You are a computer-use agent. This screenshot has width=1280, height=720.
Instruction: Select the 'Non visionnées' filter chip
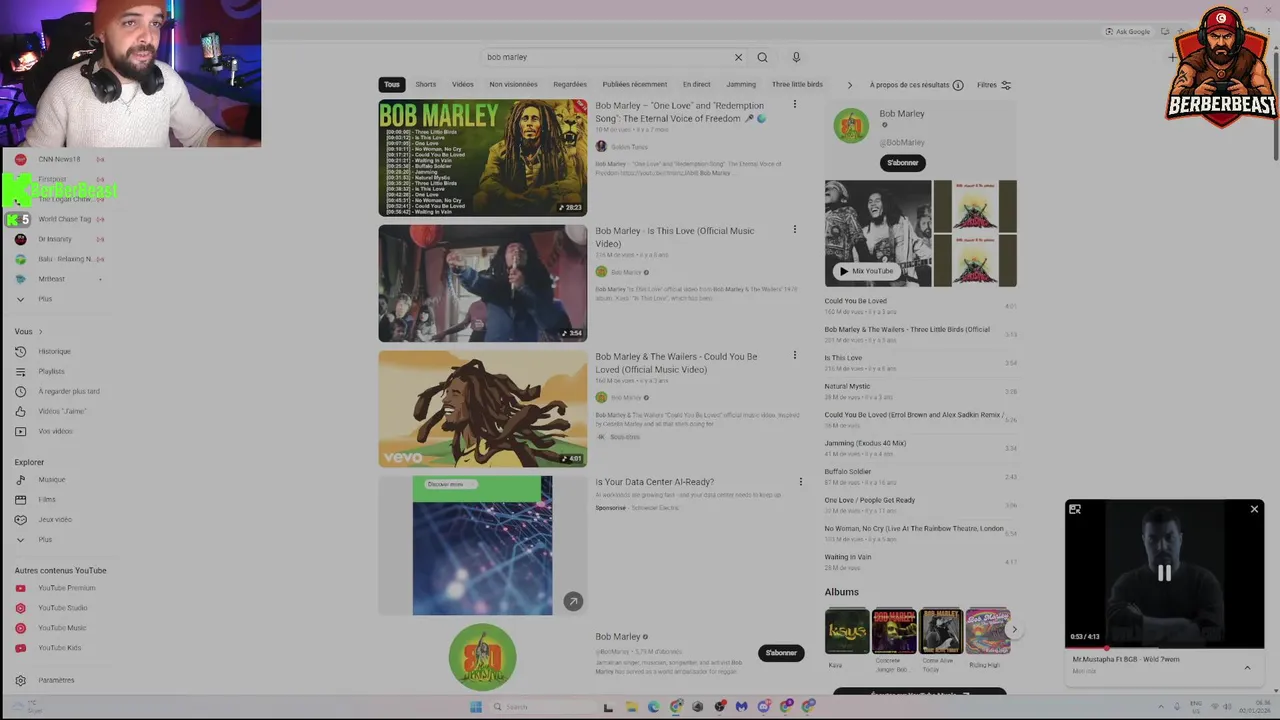[x=513, y=85]
